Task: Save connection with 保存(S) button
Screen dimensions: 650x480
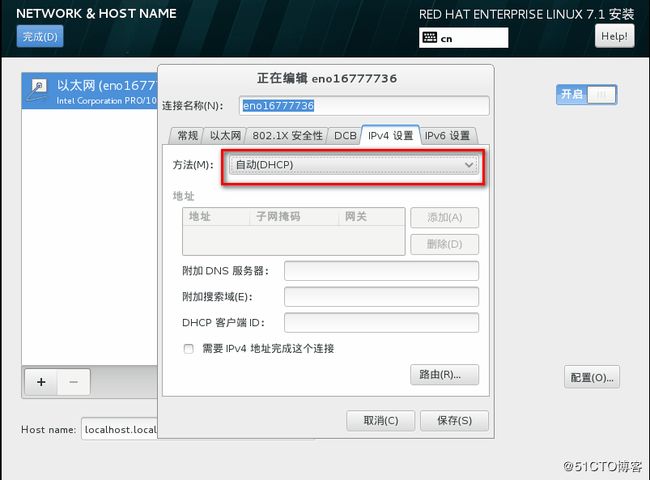Action: (x=454, y=421)
